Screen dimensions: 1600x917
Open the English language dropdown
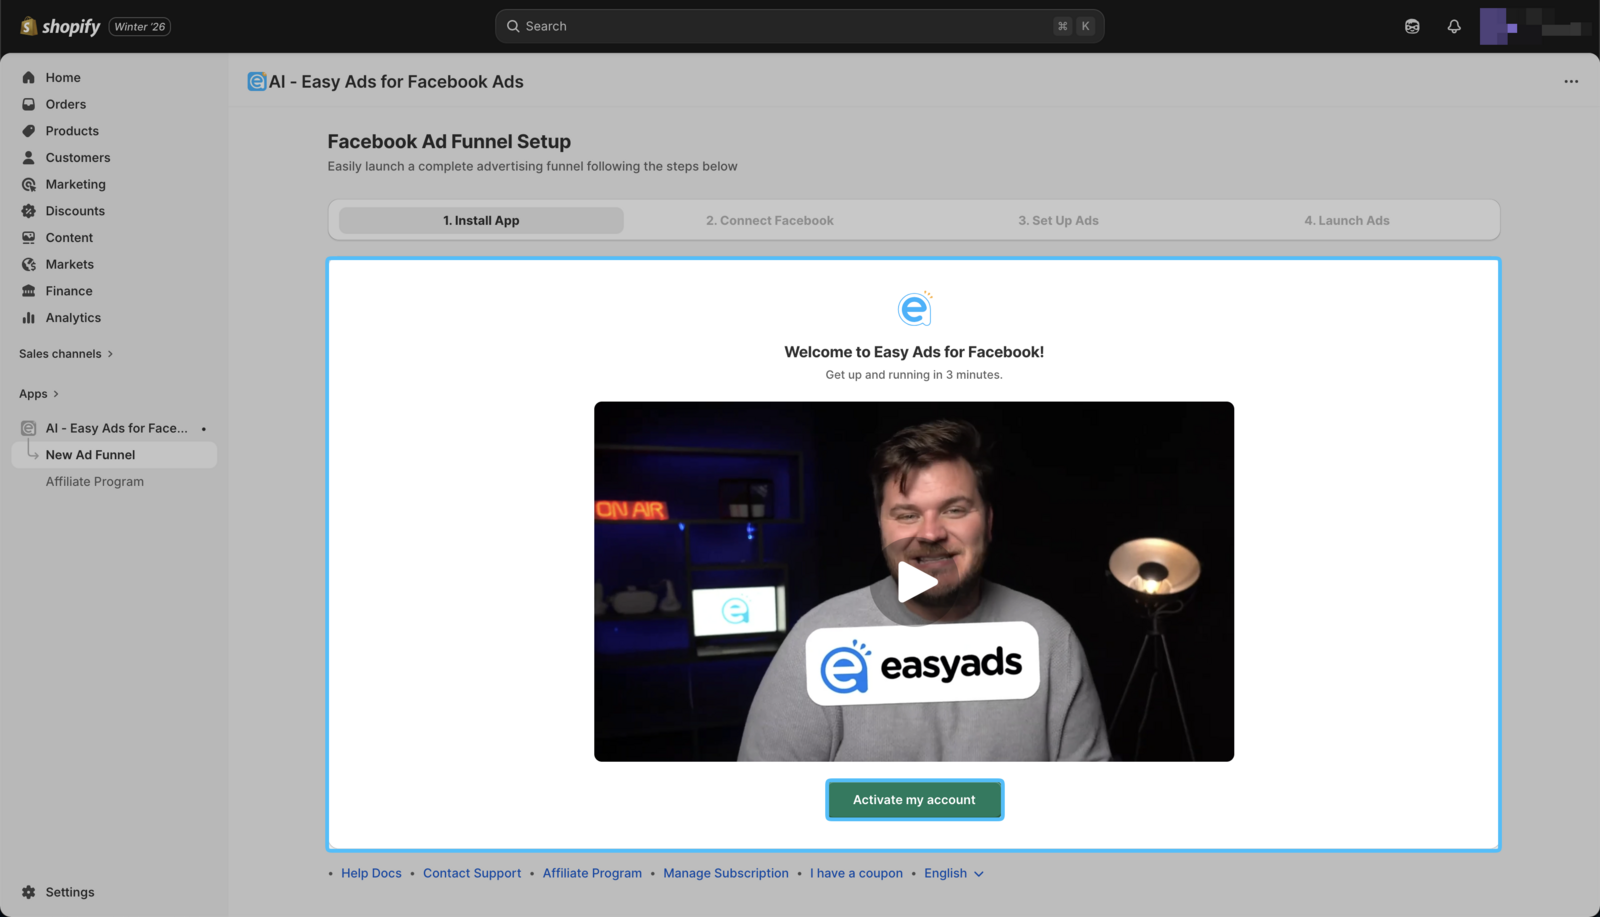click(953, 873)
